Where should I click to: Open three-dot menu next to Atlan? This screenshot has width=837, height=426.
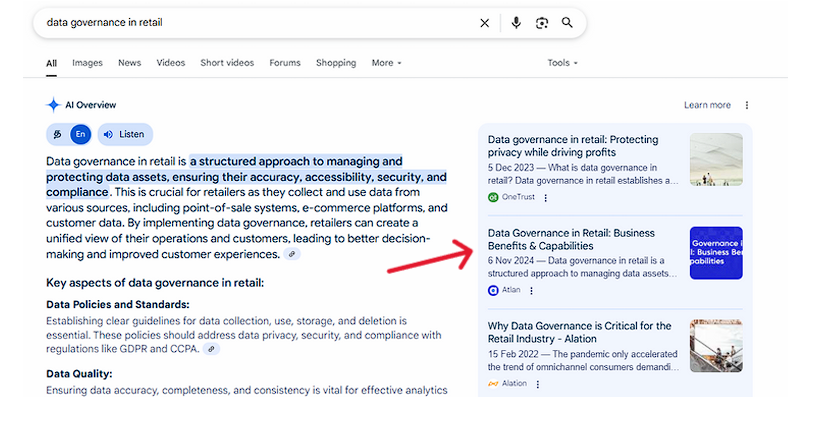pyautogui.click(x=531, y=290)
